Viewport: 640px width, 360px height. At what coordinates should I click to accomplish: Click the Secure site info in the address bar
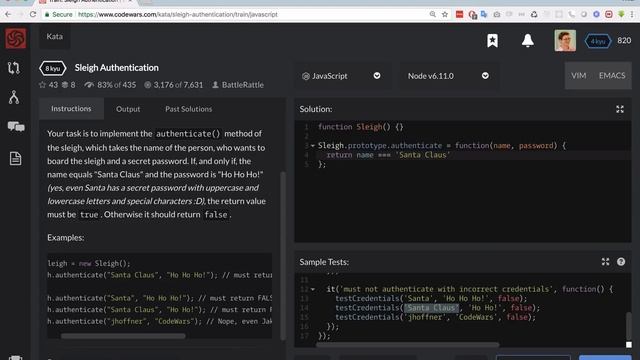(x=59, y=14)
